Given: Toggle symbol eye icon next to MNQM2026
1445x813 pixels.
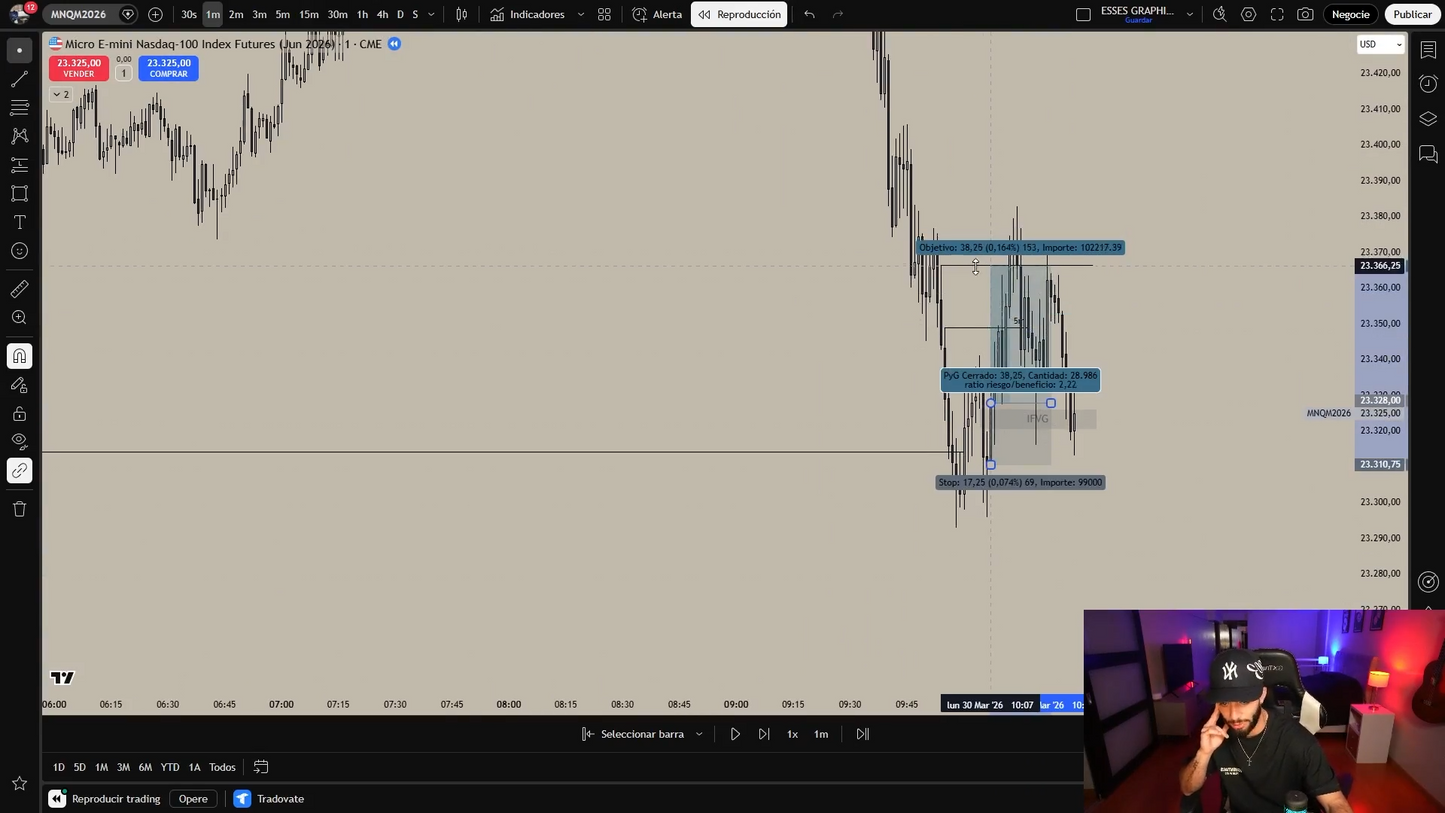Looking at the screenshot, I should (x=127, y=14).
